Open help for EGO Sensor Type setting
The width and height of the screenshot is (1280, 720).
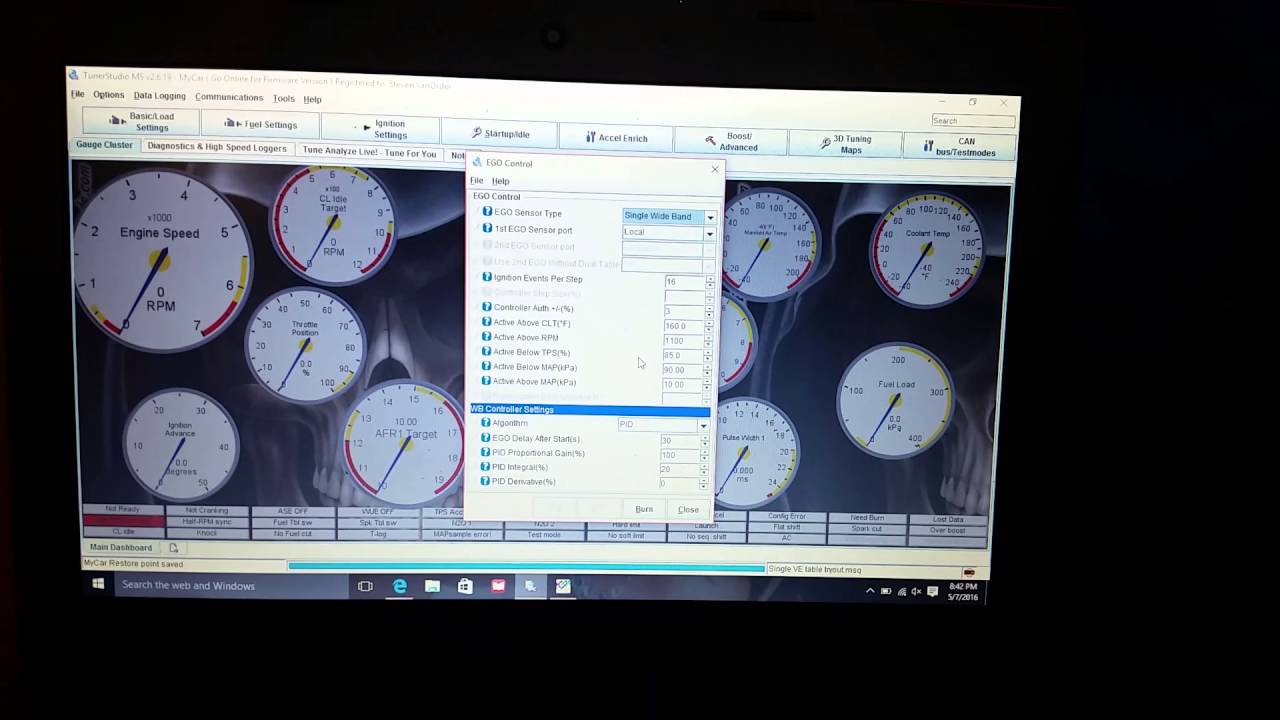pyautogui.click(x=487, y=212)
